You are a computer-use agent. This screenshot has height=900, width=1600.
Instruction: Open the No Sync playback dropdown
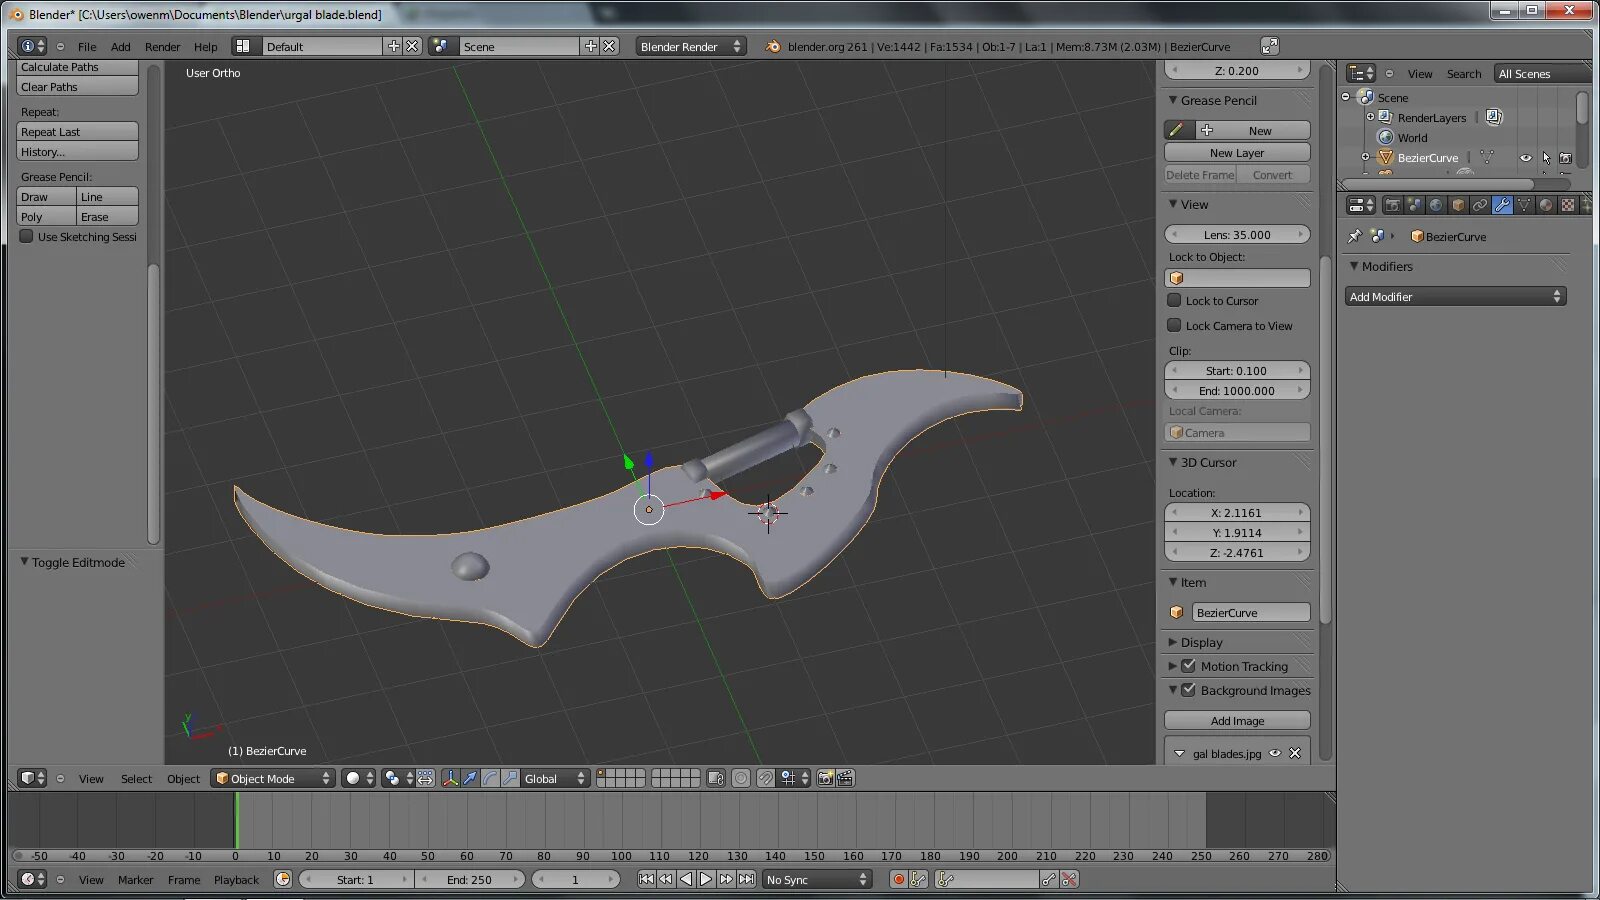[x=817, y=879]
